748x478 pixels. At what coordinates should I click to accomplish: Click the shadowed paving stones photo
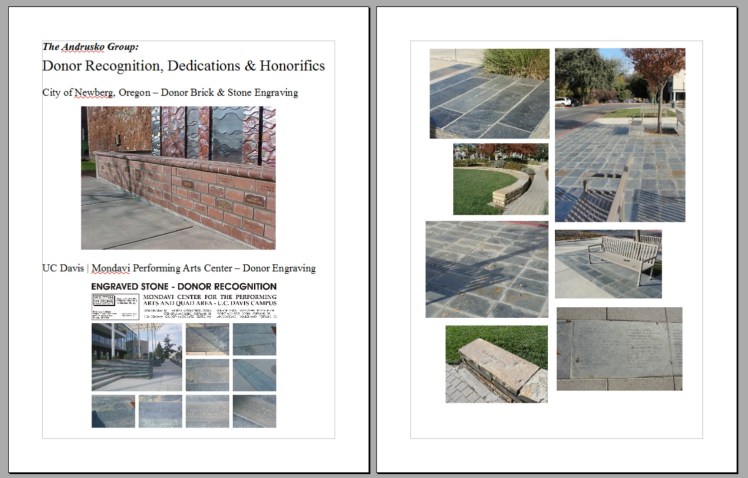pos(486,269)
